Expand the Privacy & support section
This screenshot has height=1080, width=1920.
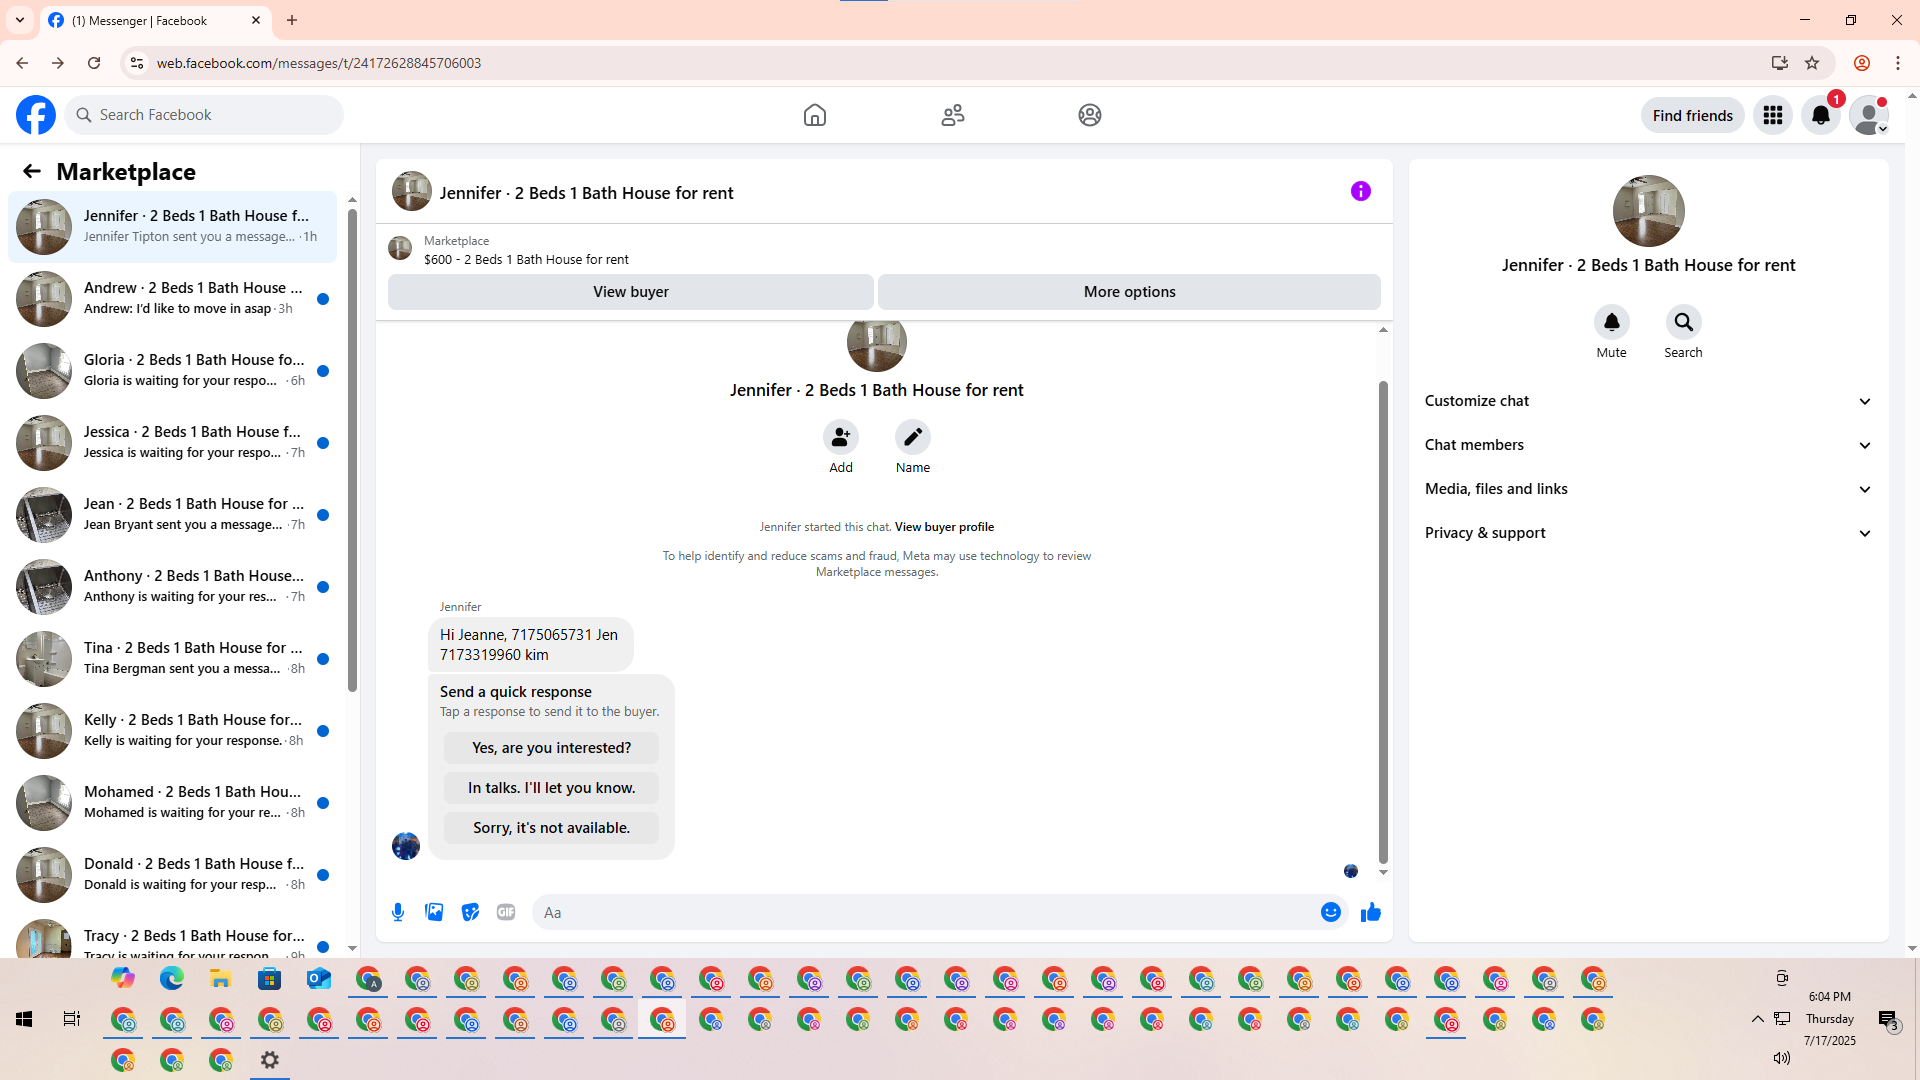point(1648,533)
